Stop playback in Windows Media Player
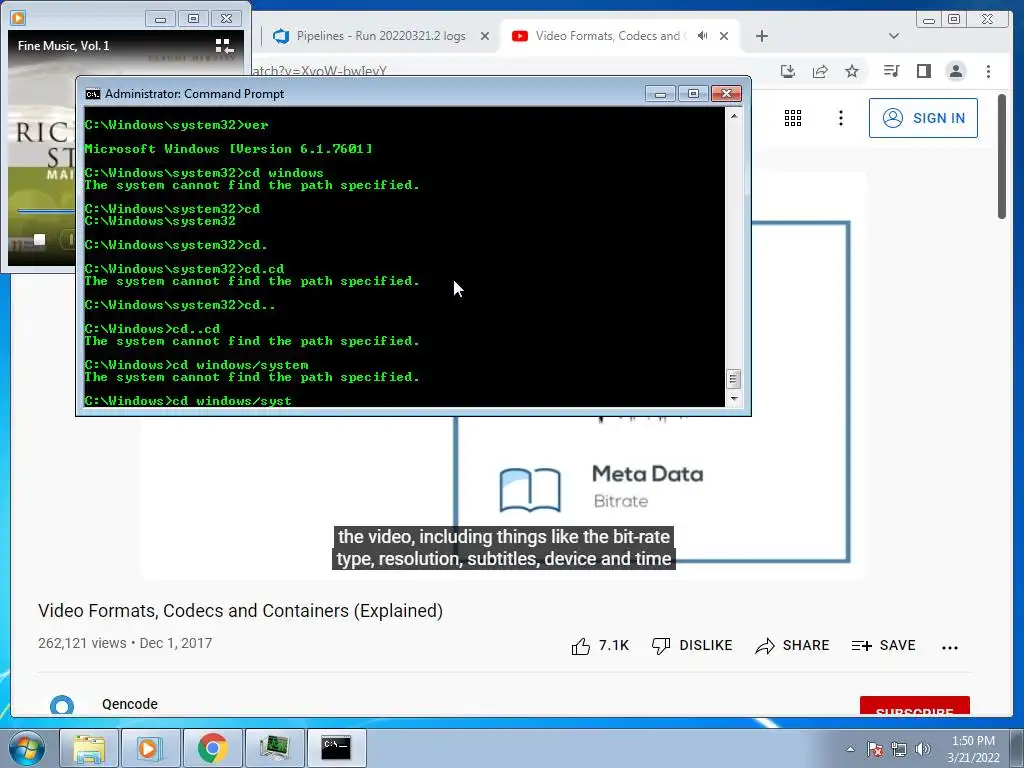 coord(39,240)
